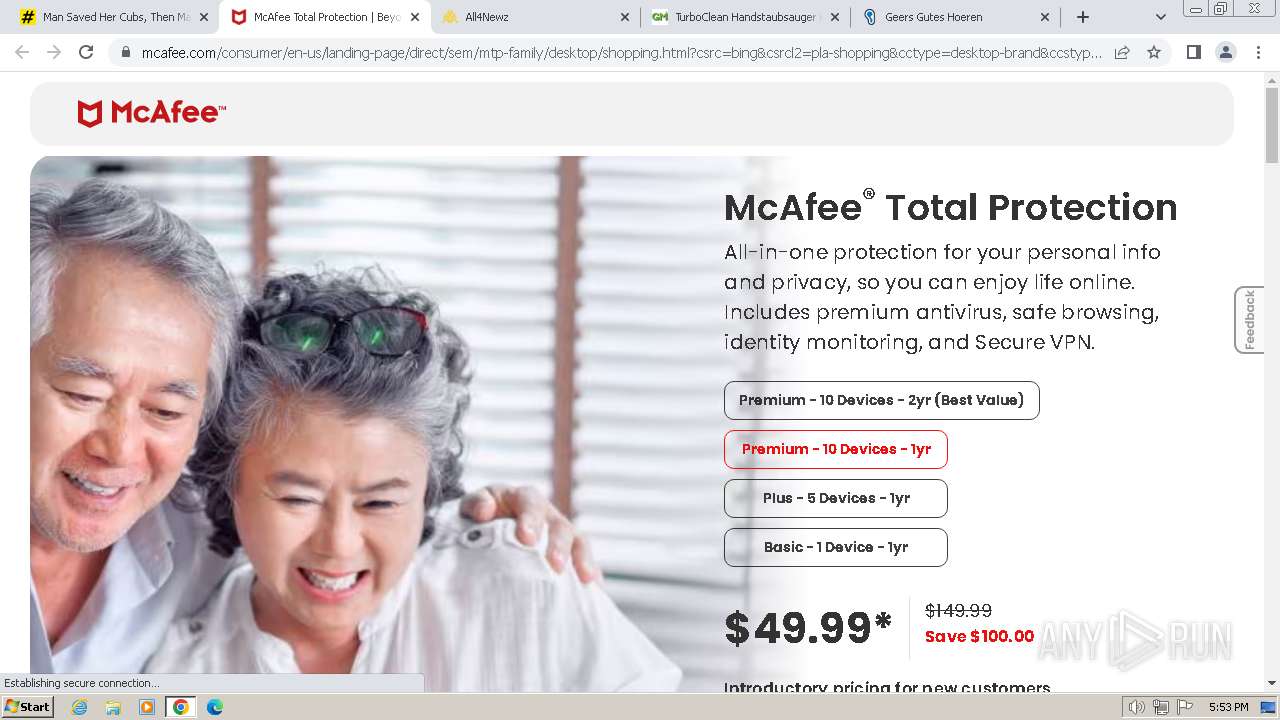Bookmark this page with the star icon
Screen dimensions: 1280x720
[x=1154, y=52]
